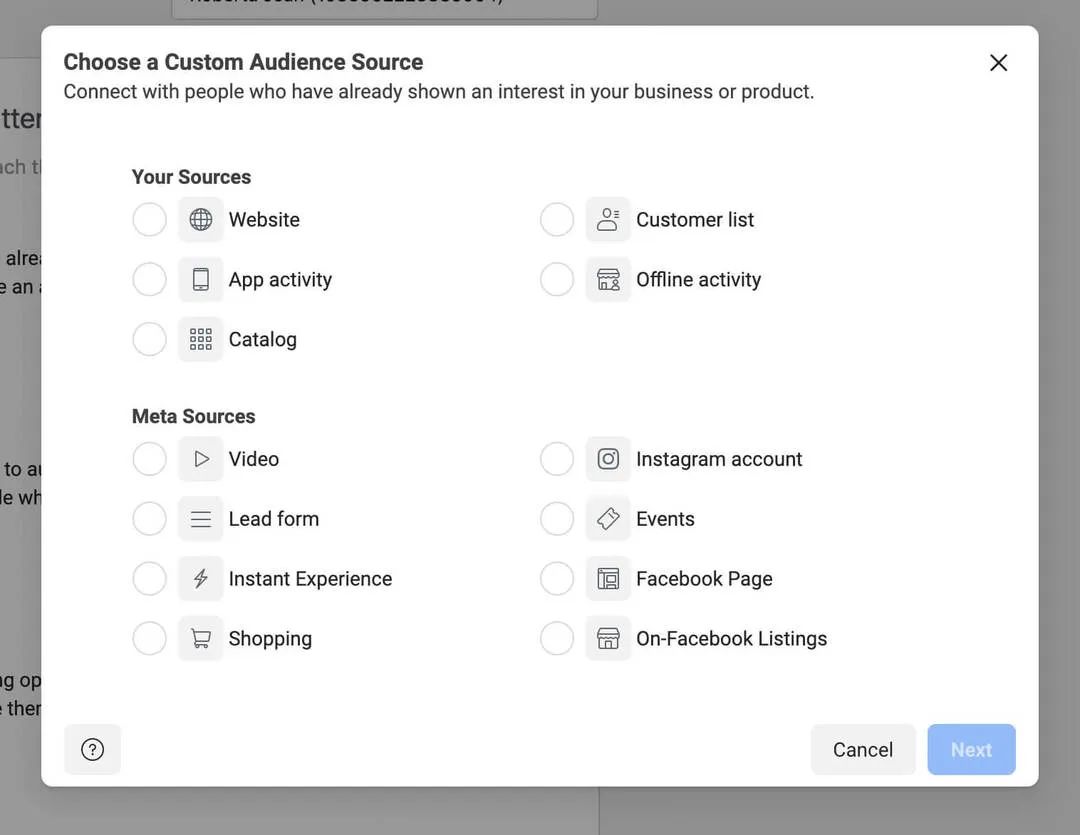Image resolution: width=1080 pixels, height=835 pixels.
Task: Click the 'Catalog' label text
Action: point(262,339)
